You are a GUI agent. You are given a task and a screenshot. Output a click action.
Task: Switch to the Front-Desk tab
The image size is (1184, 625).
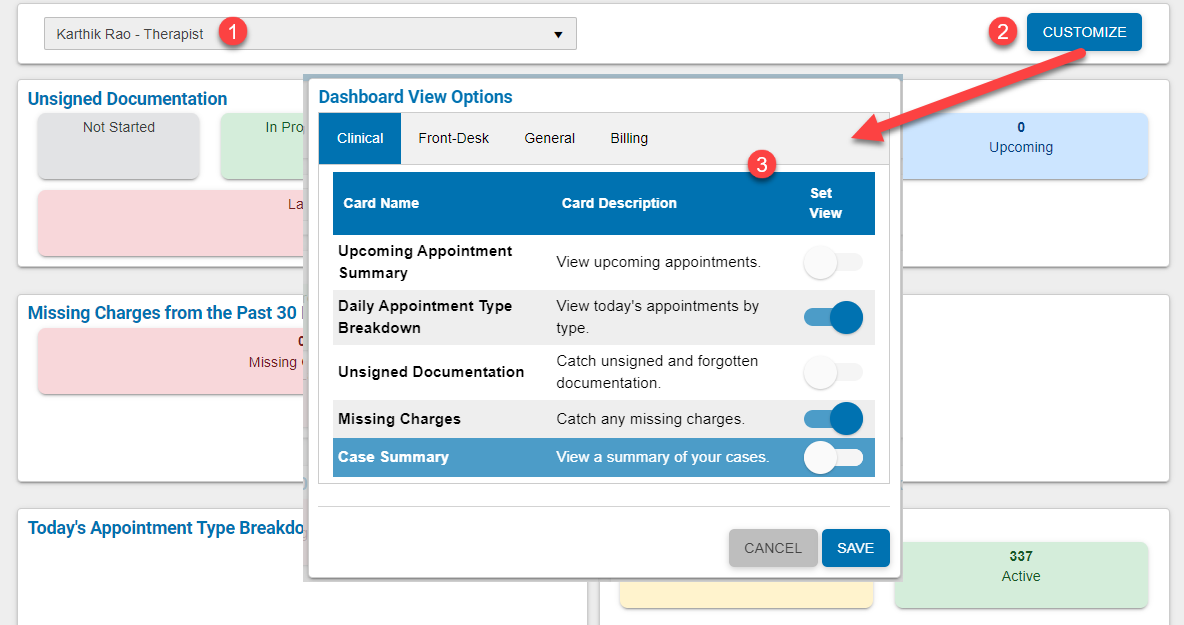coord(453,138)
